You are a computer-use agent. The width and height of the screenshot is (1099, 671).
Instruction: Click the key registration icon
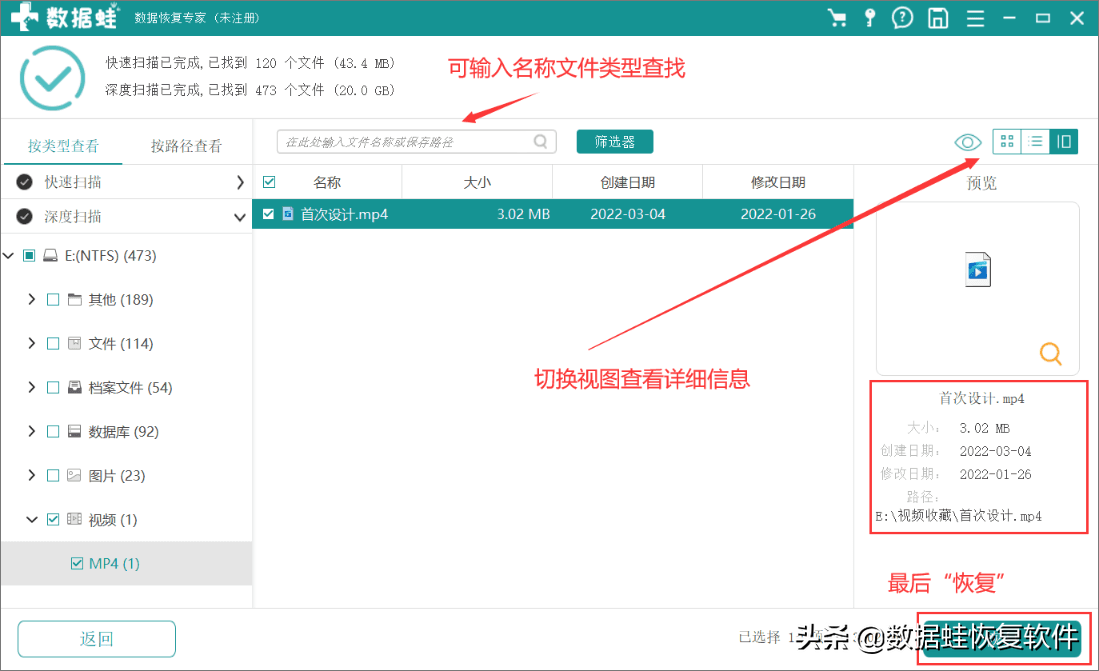point(870,18)
